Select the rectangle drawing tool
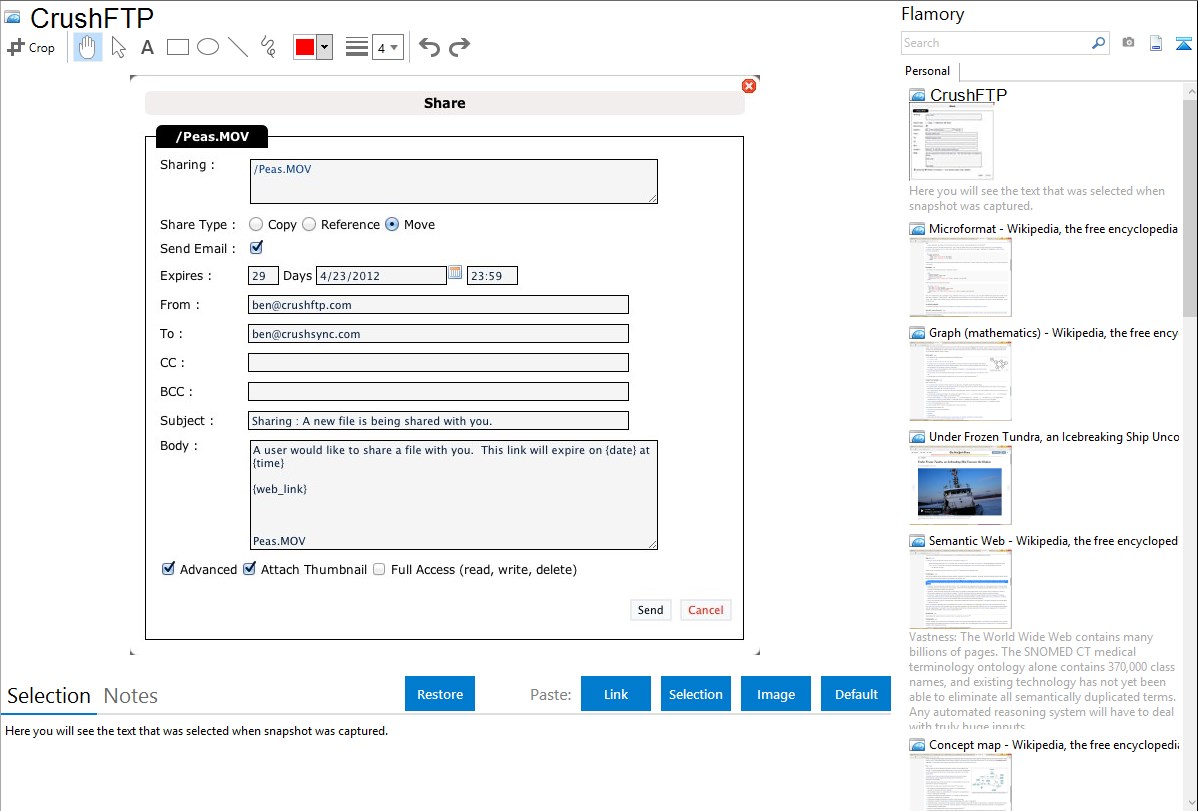Image resolution: width=1198 pixels, height=811 pixels. click(x=177, y=47)
